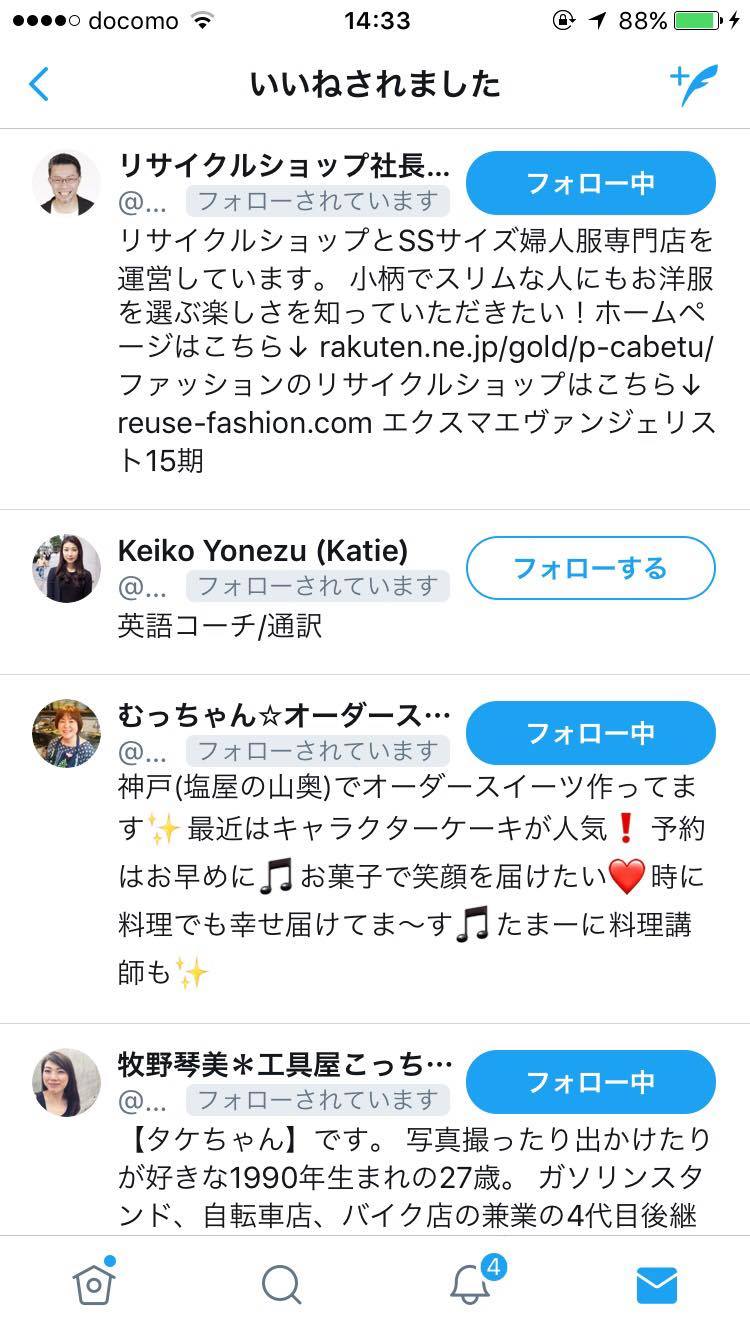
Task: Follow Keiko Yonezu with フォローする button
Action: click(590, 568)
